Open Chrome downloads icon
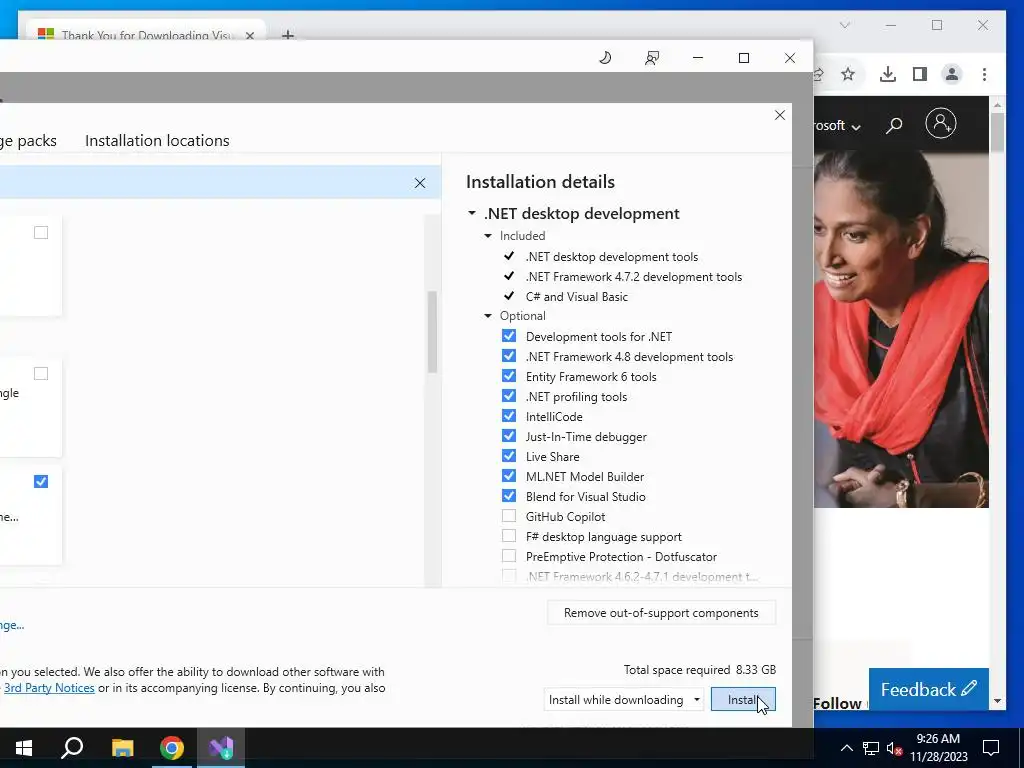Image resolution: width=1024 pixels, height=768 pixels. tap(888, 74)
